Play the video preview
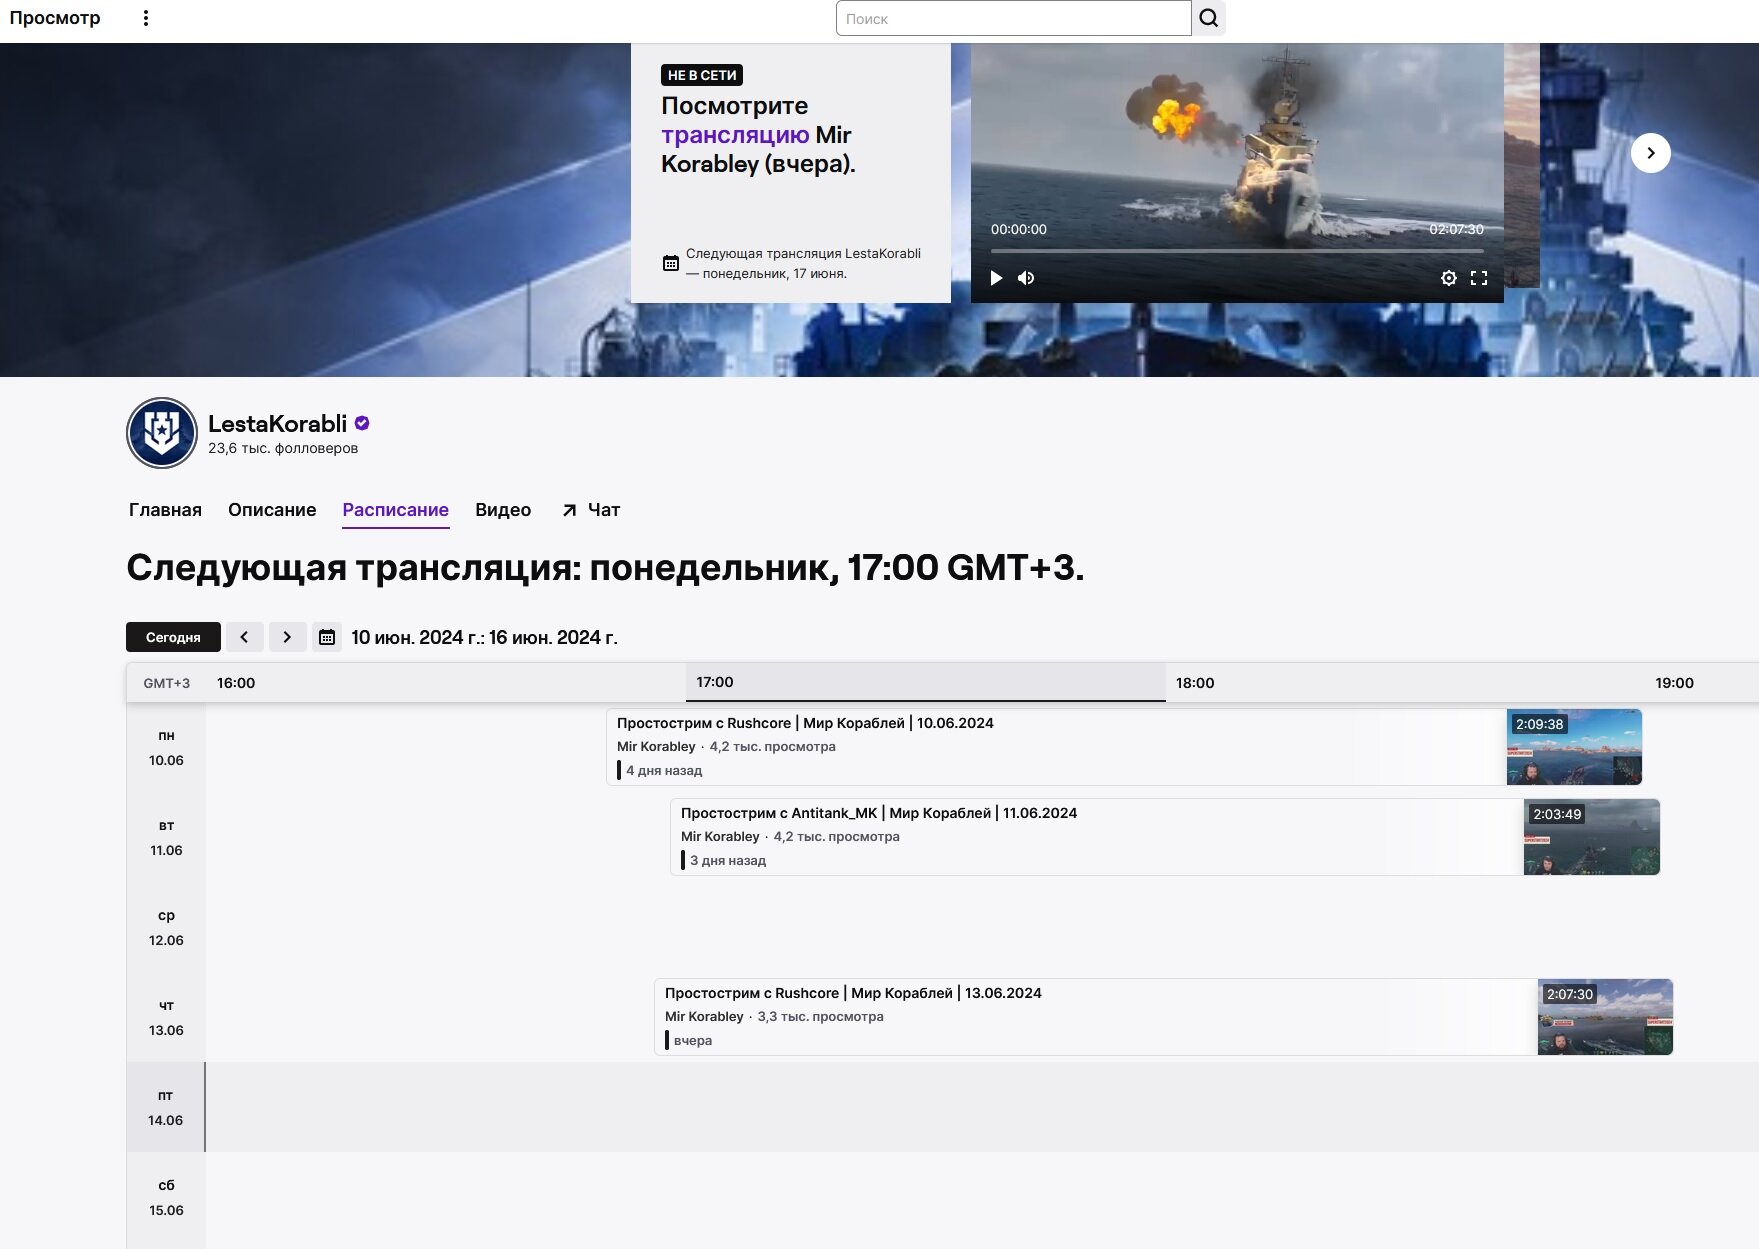1759x1249 pixels. click(x=996, y=278)
